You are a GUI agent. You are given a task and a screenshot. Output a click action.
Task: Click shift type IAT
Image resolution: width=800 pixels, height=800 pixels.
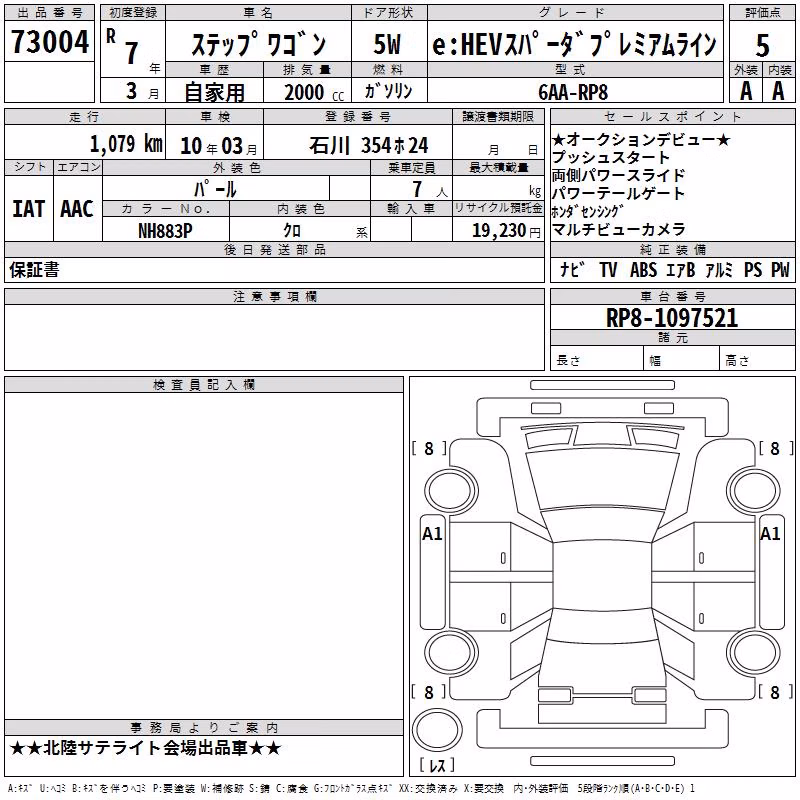click(29, 209)
